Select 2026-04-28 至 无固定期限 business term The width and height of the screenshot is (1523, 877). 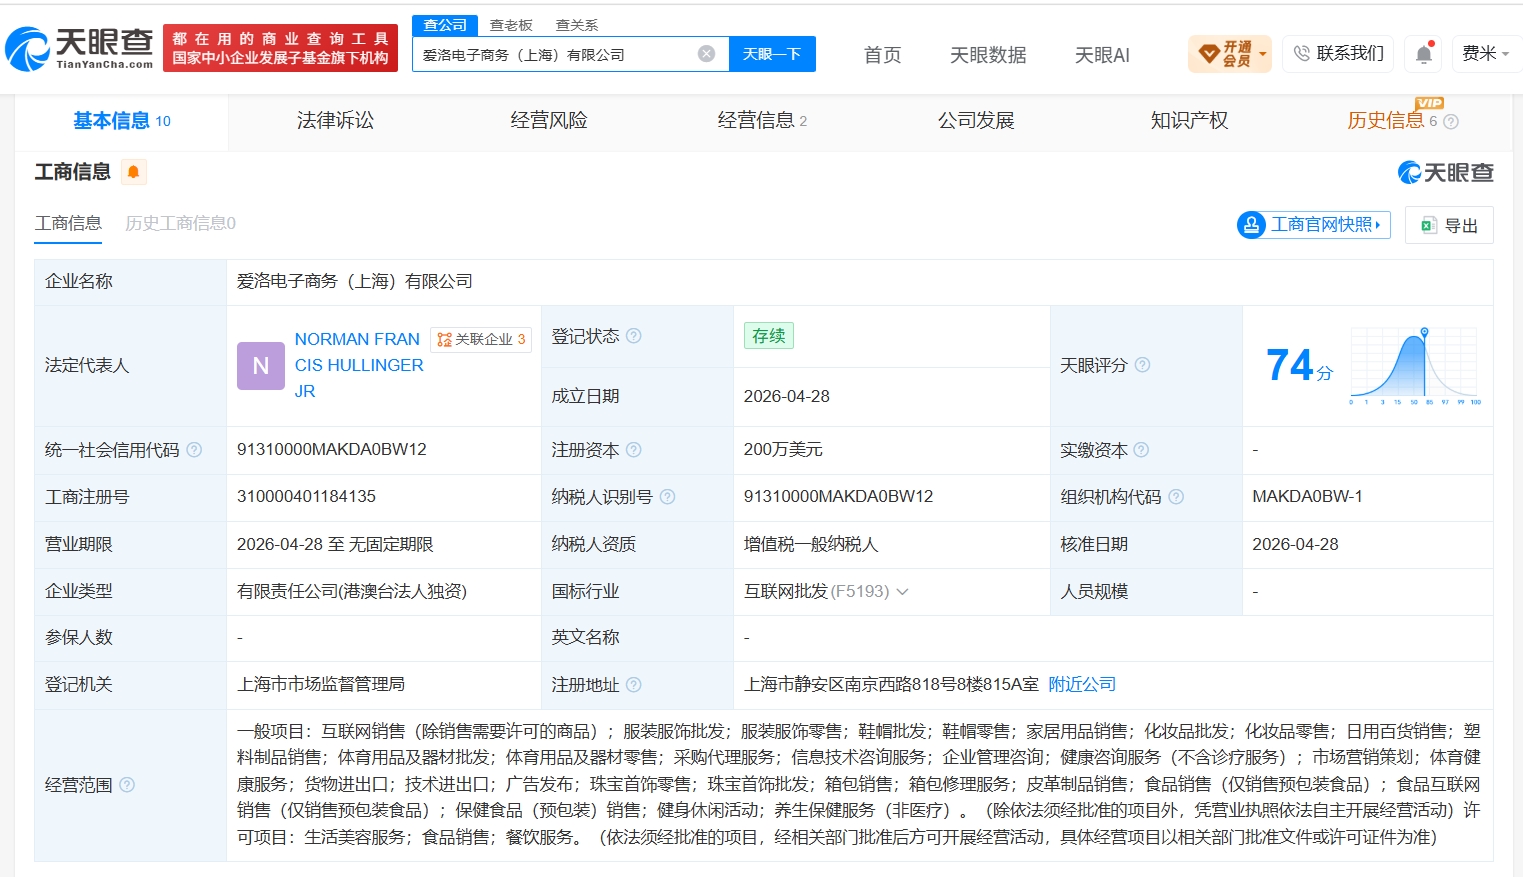tap(335, 545)
